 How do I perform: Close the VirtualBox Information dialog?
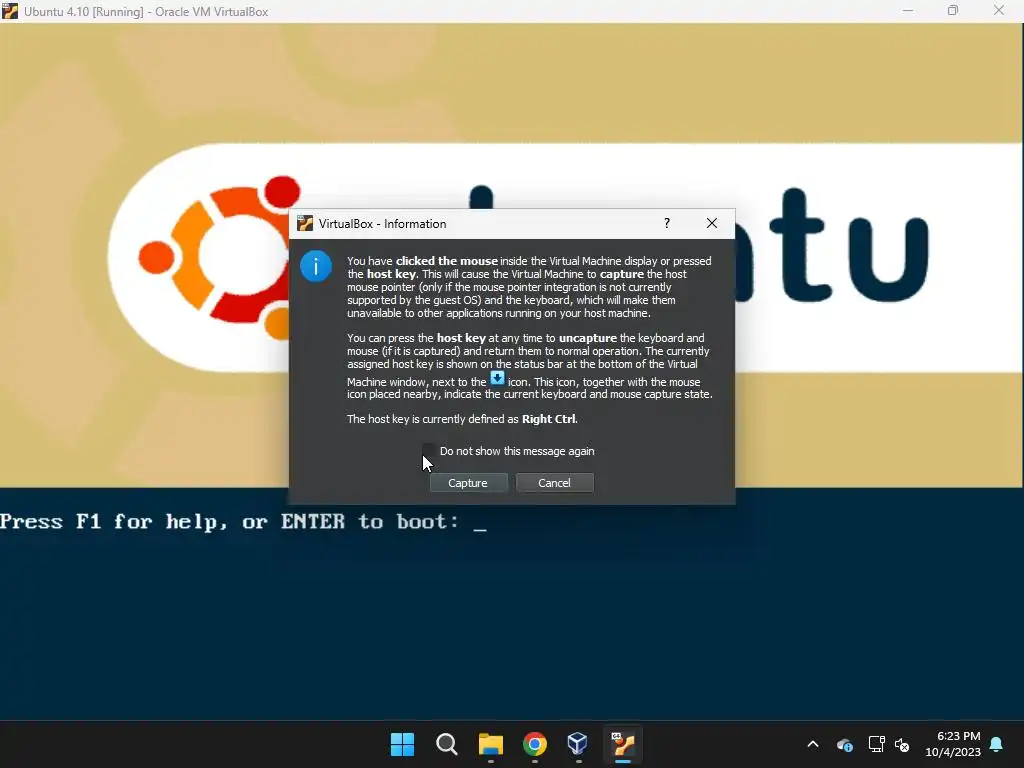pyautogui.click(x=712, y=223)
